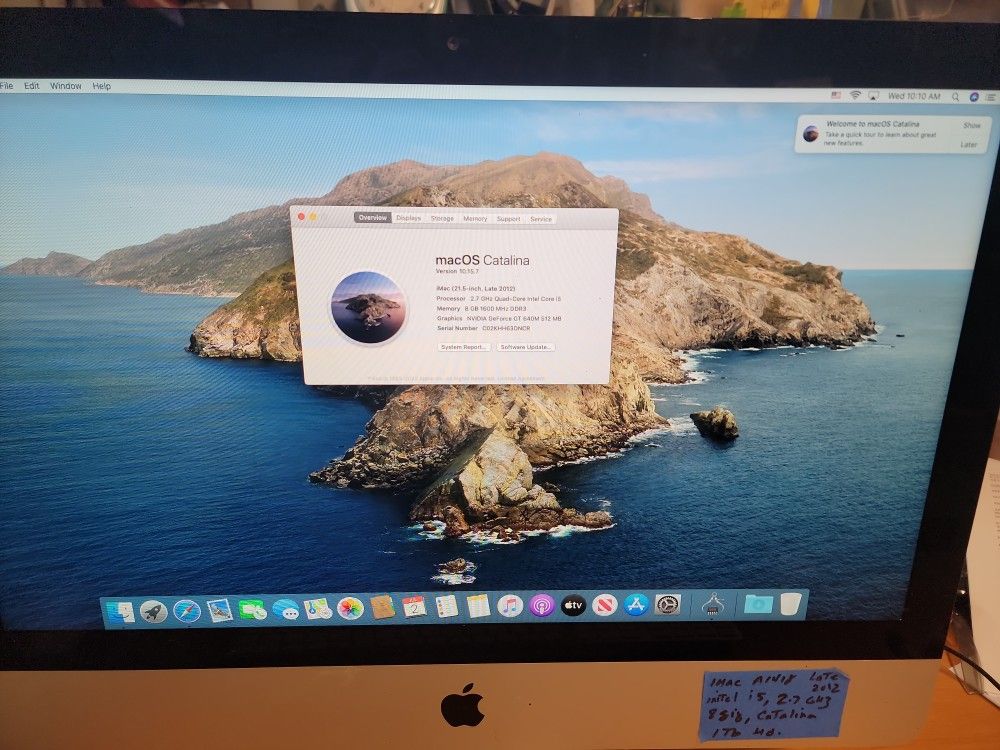Click the System Report button

click(x=464, y=347)
